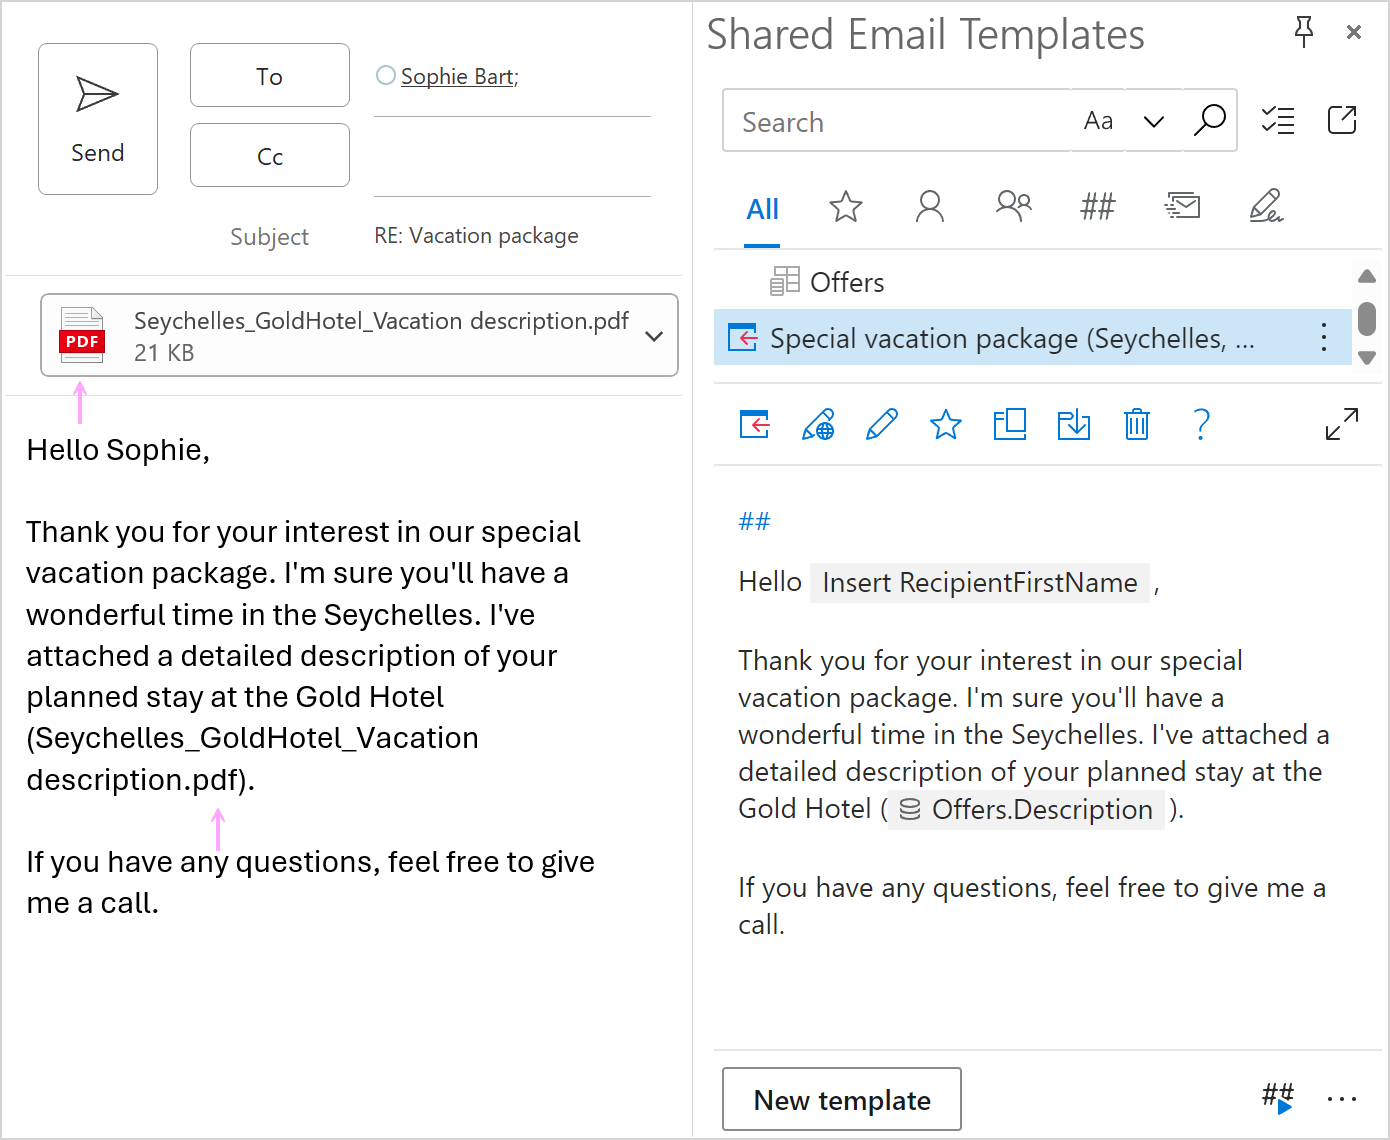
Task: Open the Cc recipients picker
Action: coord(270,155)
